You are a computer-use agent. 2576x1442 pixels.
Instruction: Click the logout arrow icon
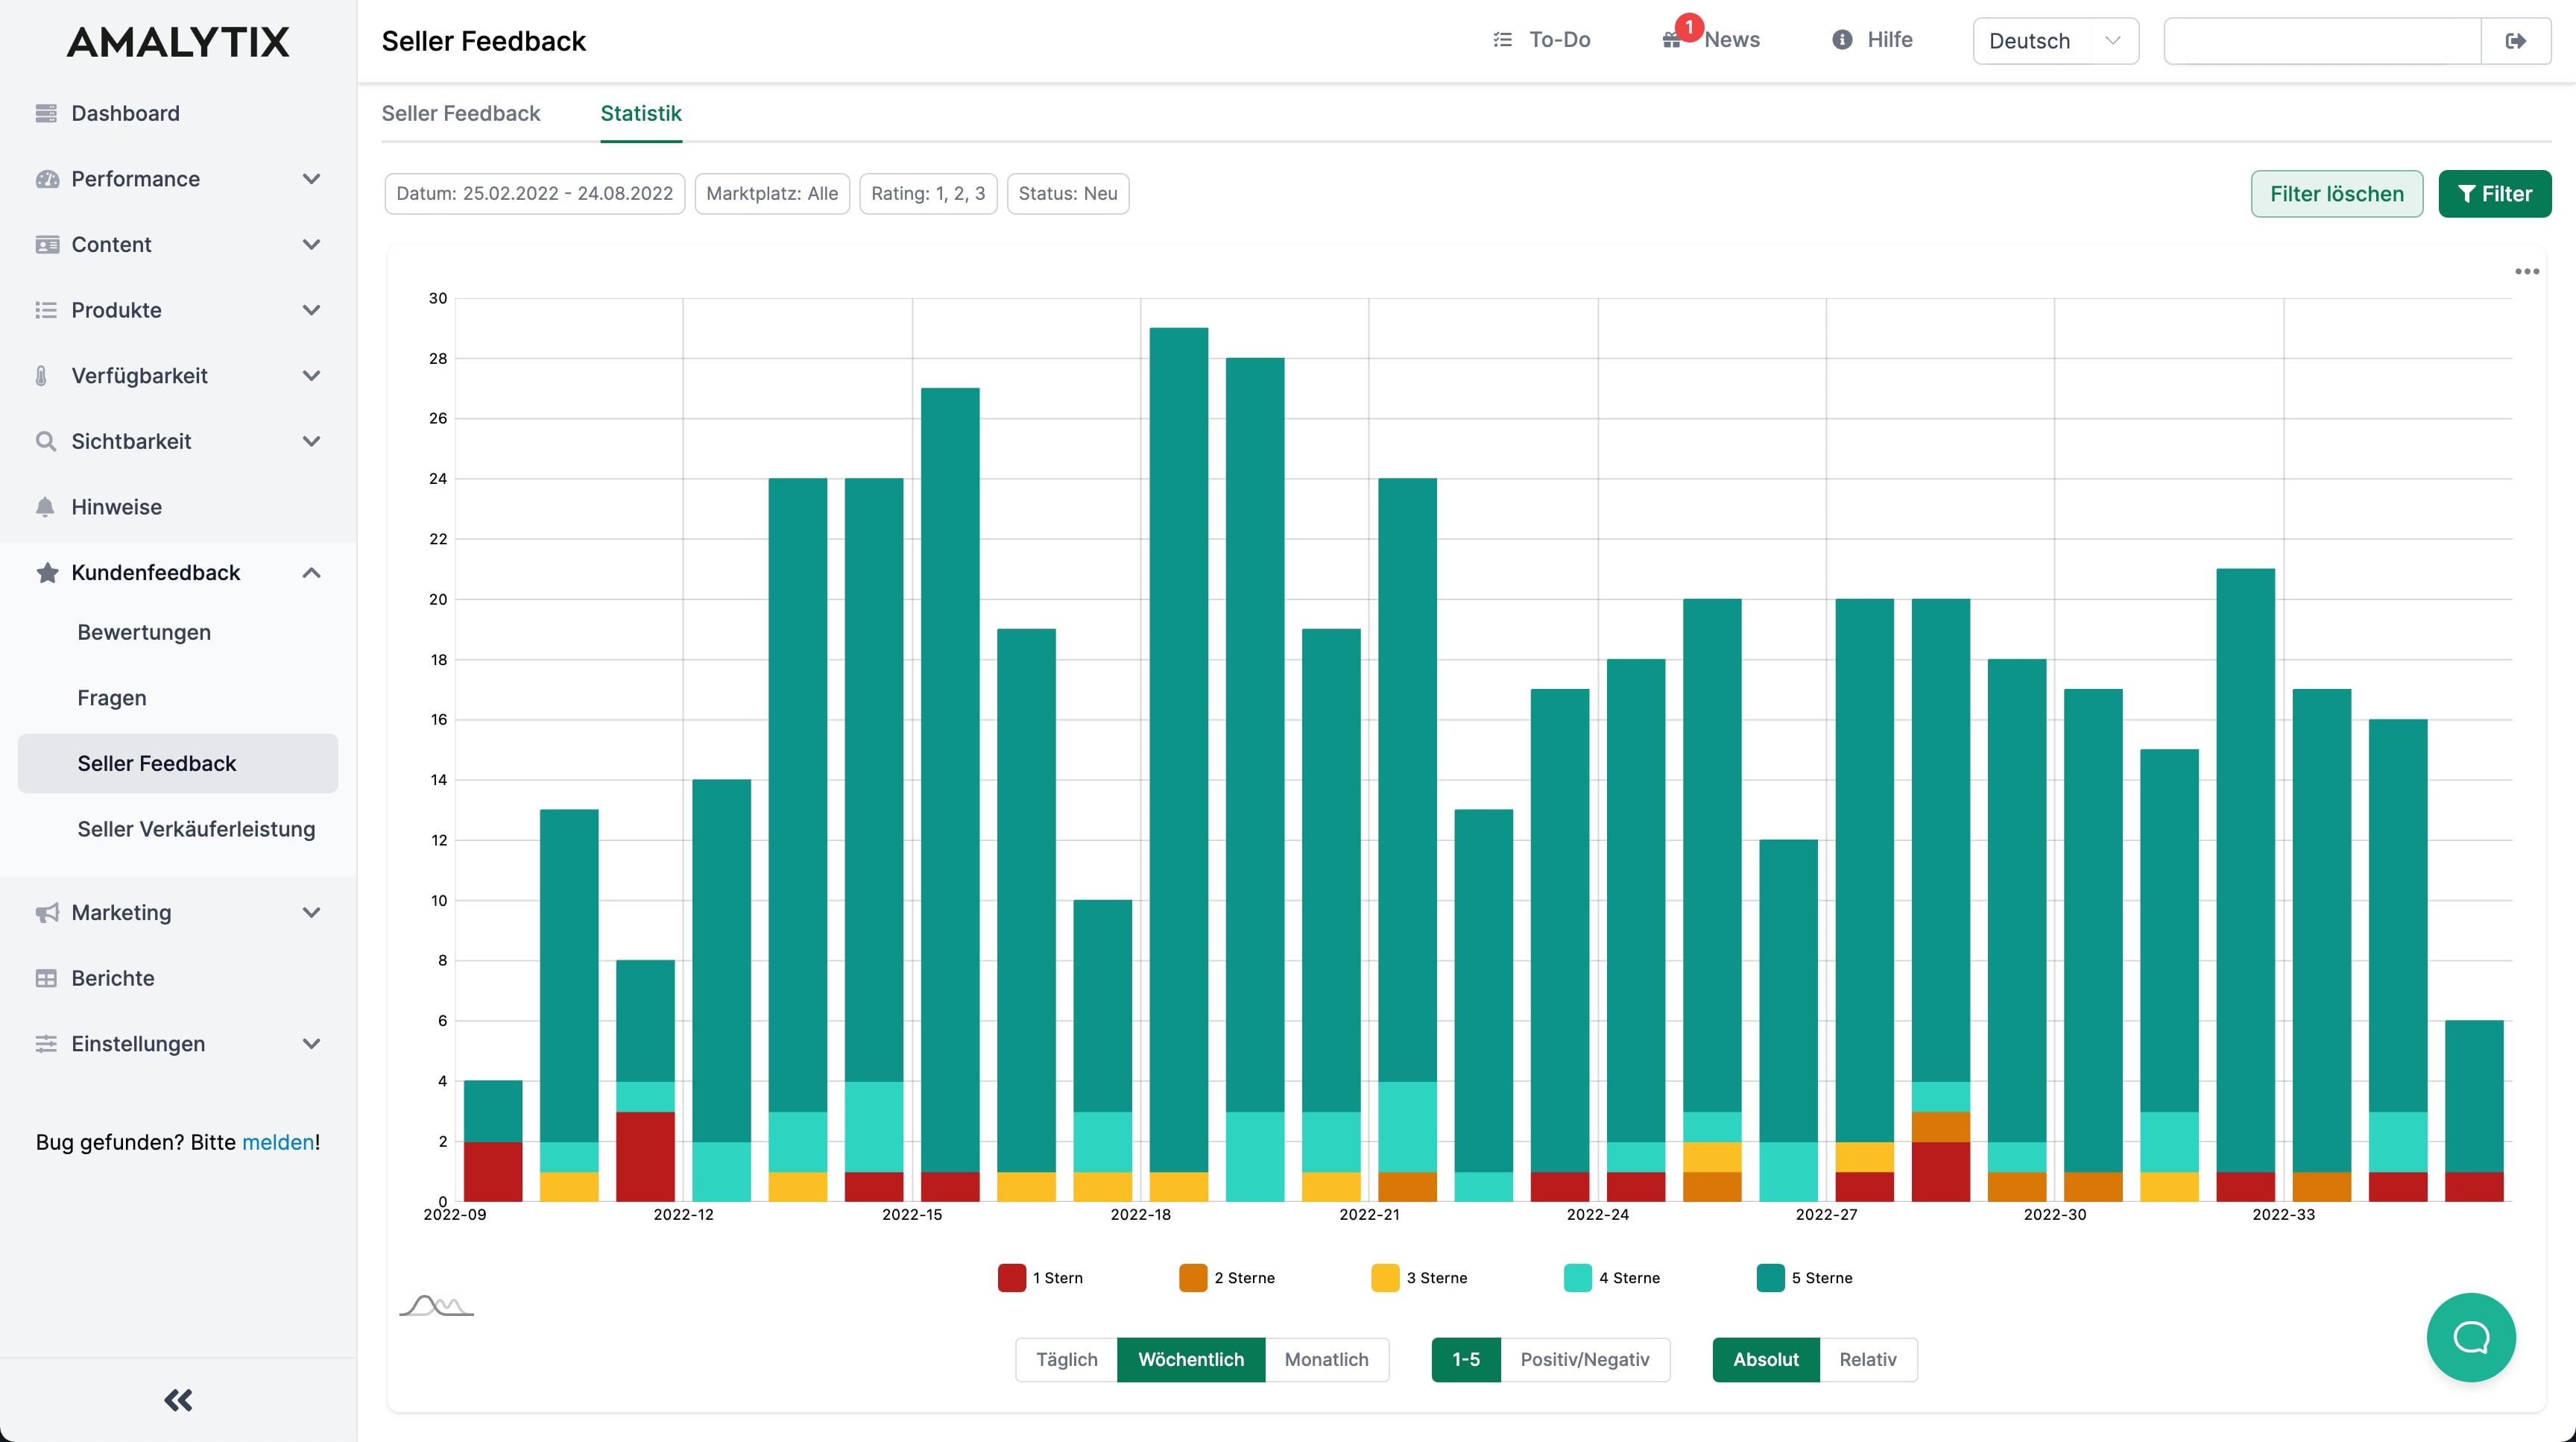2516,41
